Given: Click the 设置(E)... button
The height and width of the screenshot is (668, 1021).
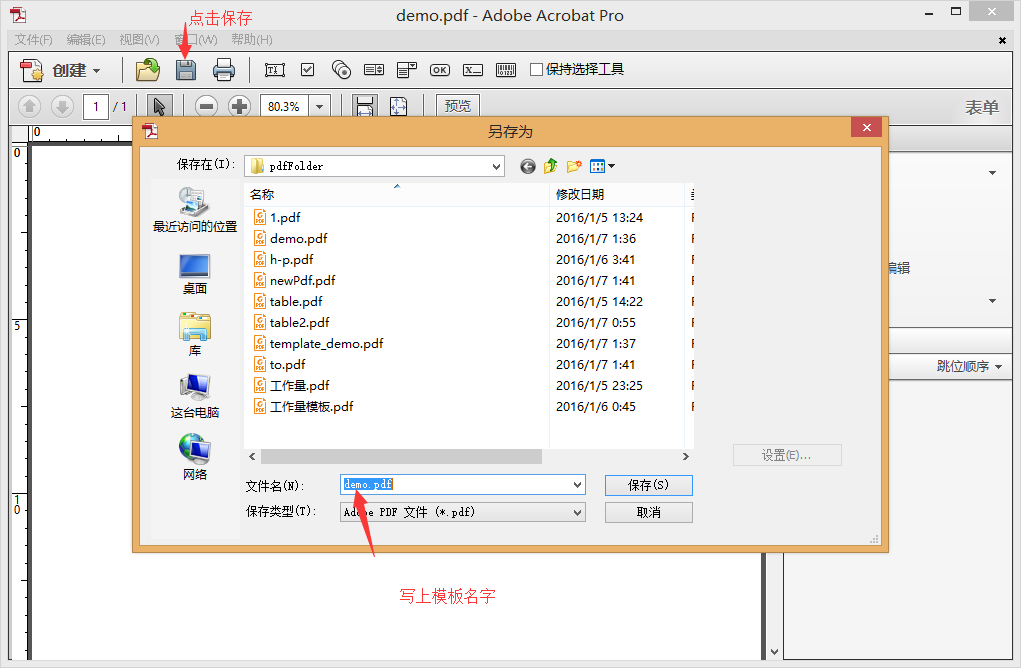Looking at the screenshot, I should click(x=787, y=455).
